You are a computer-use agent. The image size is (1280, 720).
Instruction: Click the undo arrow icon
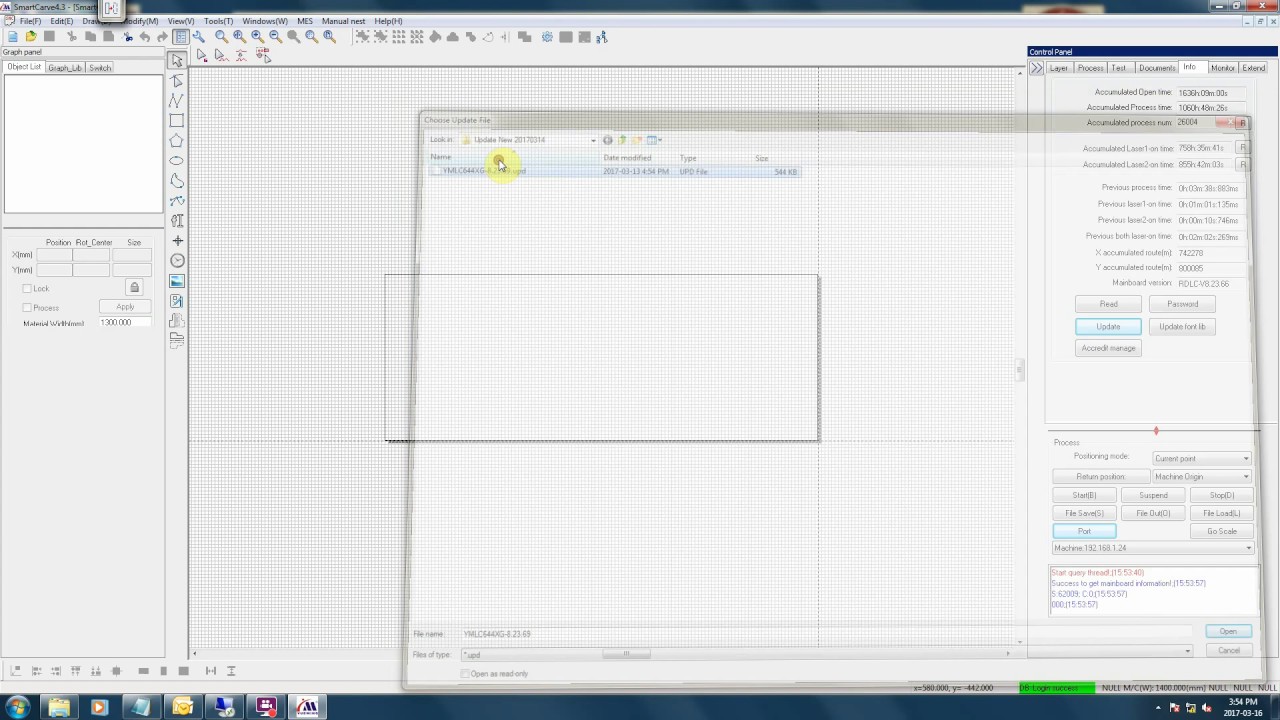point(145,37)
